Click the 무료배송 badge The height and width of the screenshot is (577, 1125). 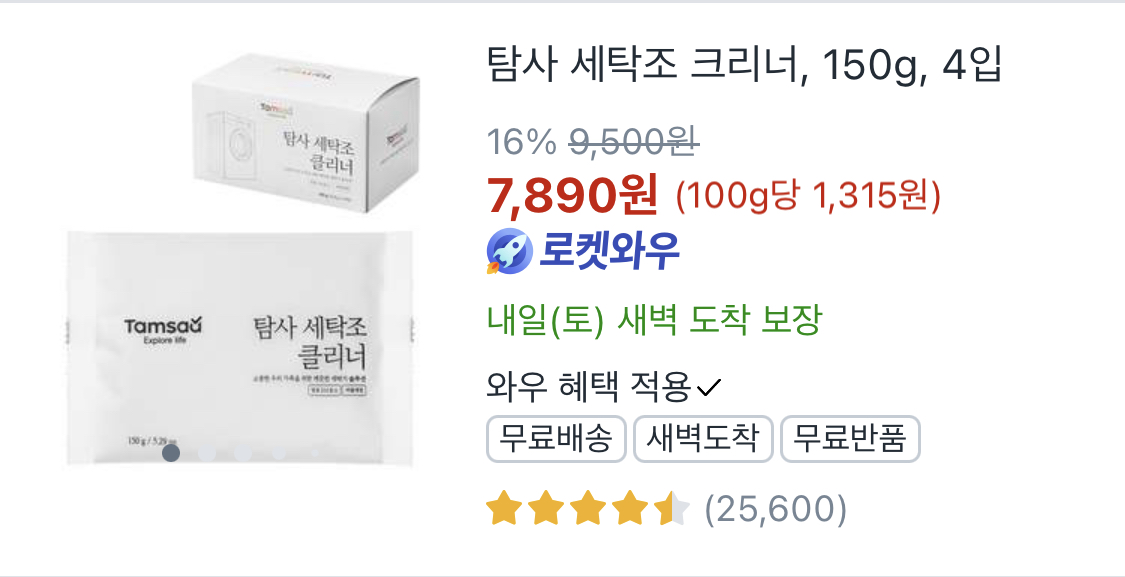coord(556,438)
